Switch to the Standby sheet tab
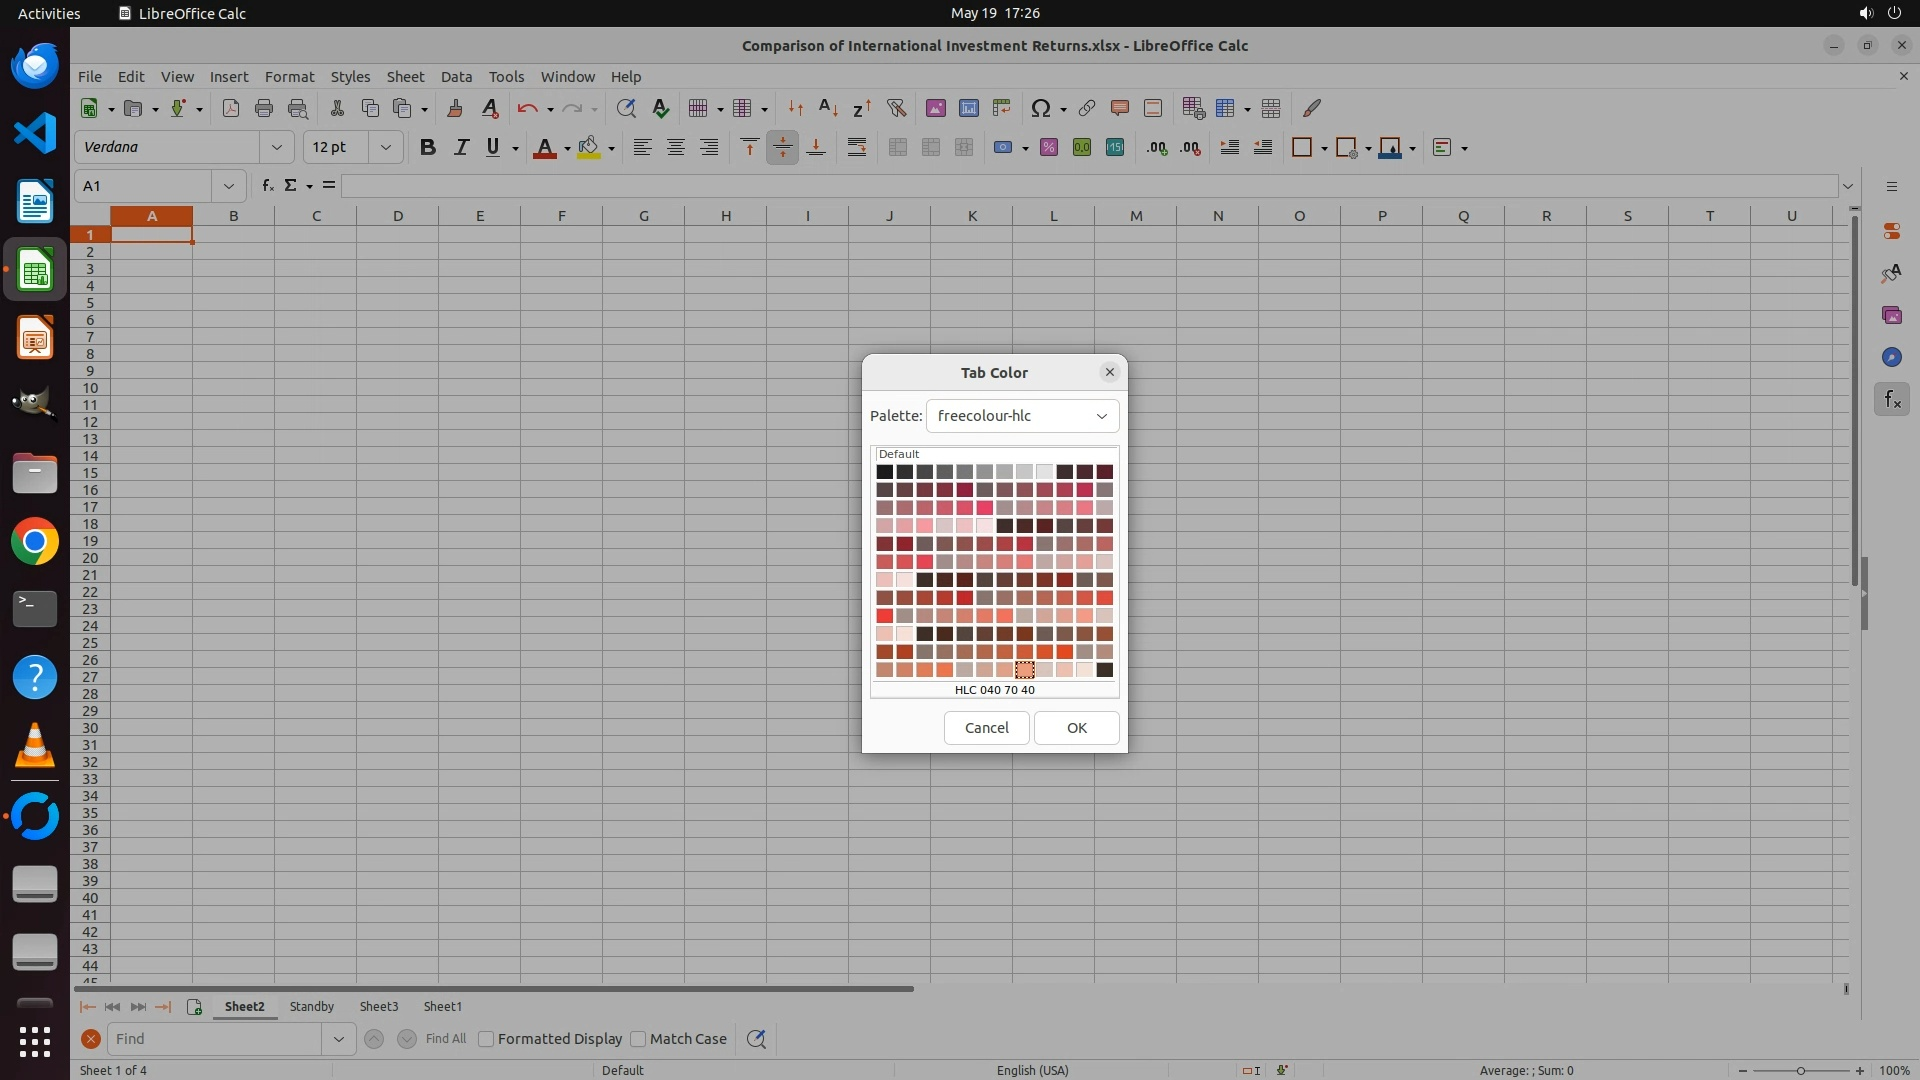This screenshot has width=1920, height=1080. click(311, 1006)
